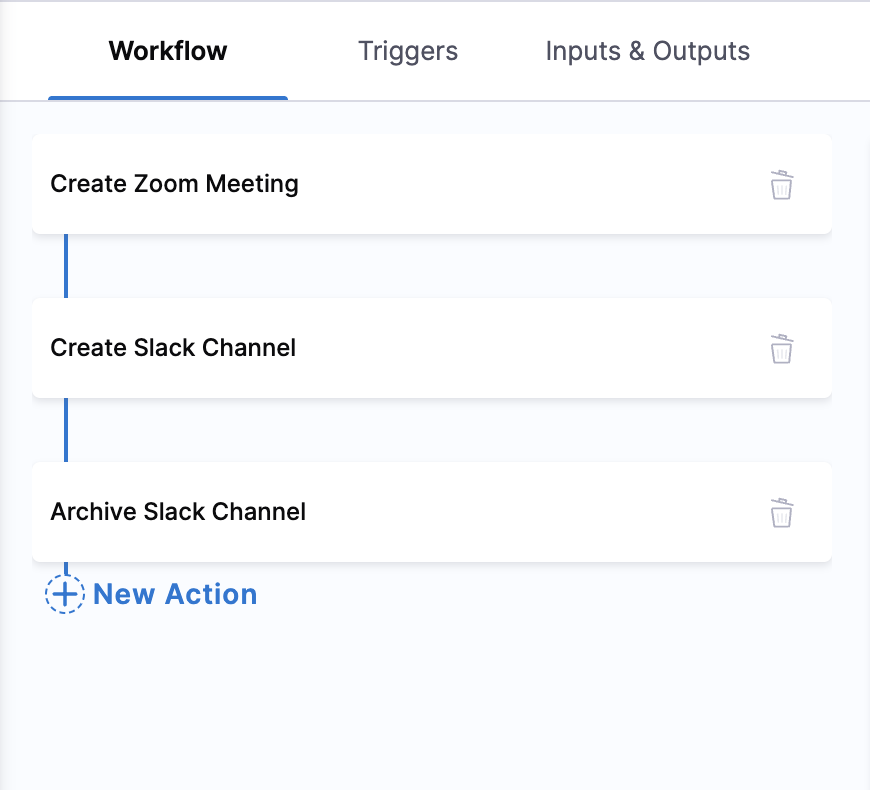This screenshot has width=870, height=790.
Task: Click the New Action link
Action: 174,594
